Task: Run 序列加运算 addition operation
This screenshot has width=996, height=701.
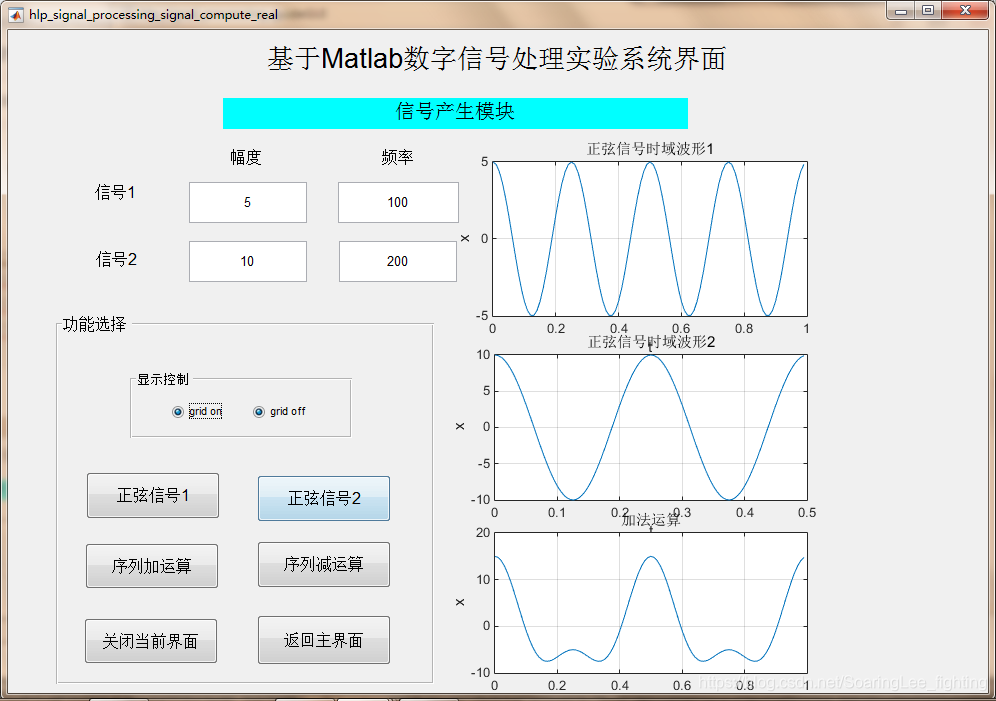Action: pos(152,566)
